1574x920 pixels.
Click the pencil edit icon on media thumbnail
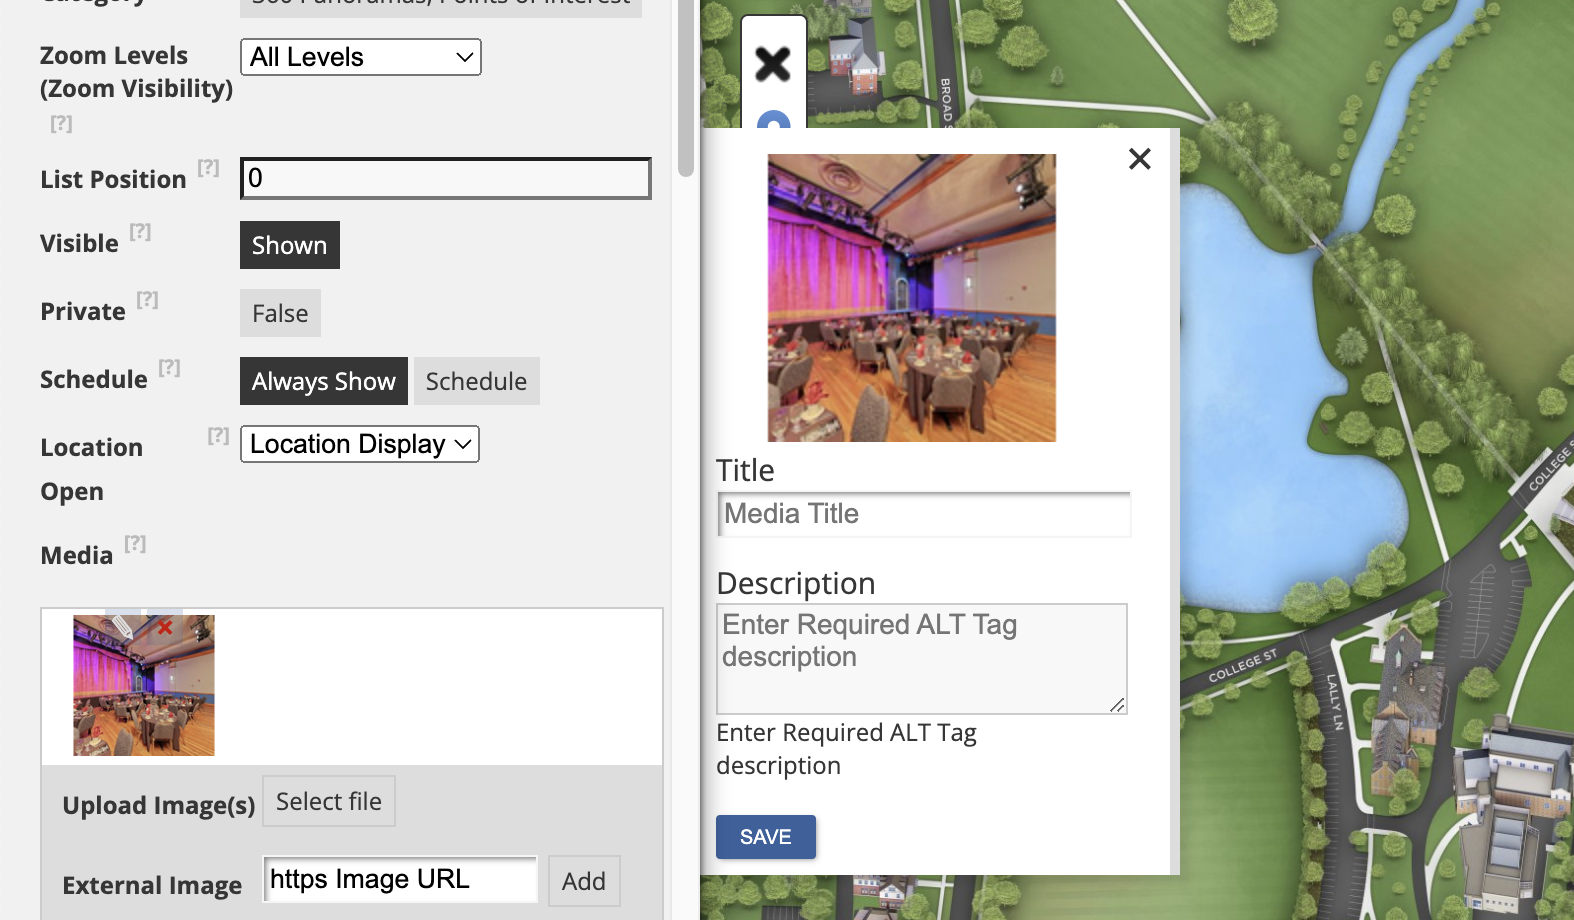(122, 626)
